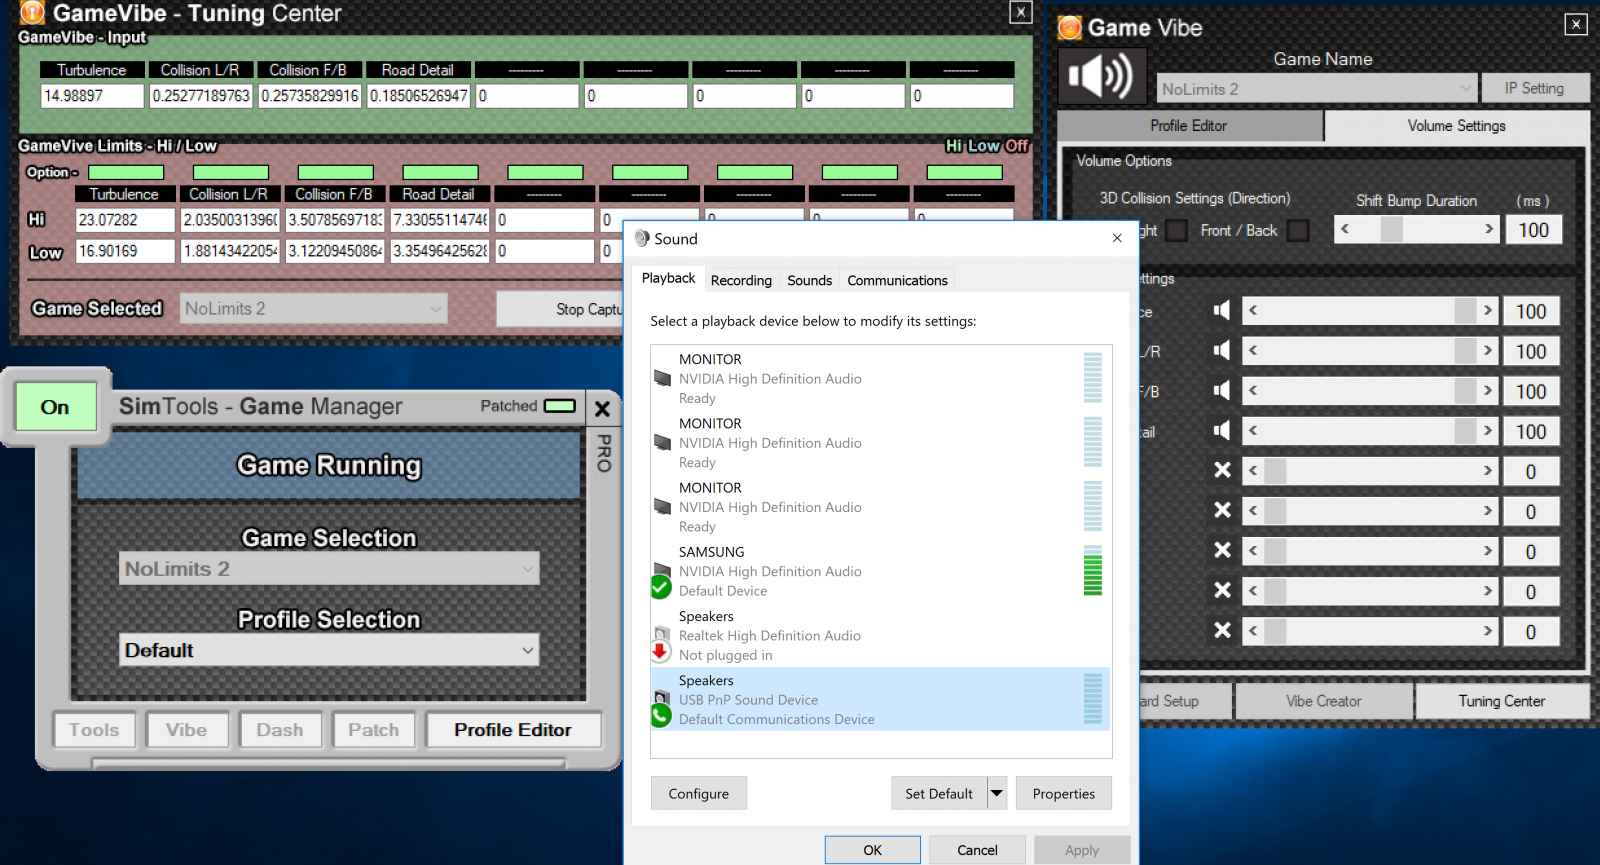Select the Realtek Speakers not plugged in icon
The height and width of the screenshot is (865, 1600).
click(661, 644)
